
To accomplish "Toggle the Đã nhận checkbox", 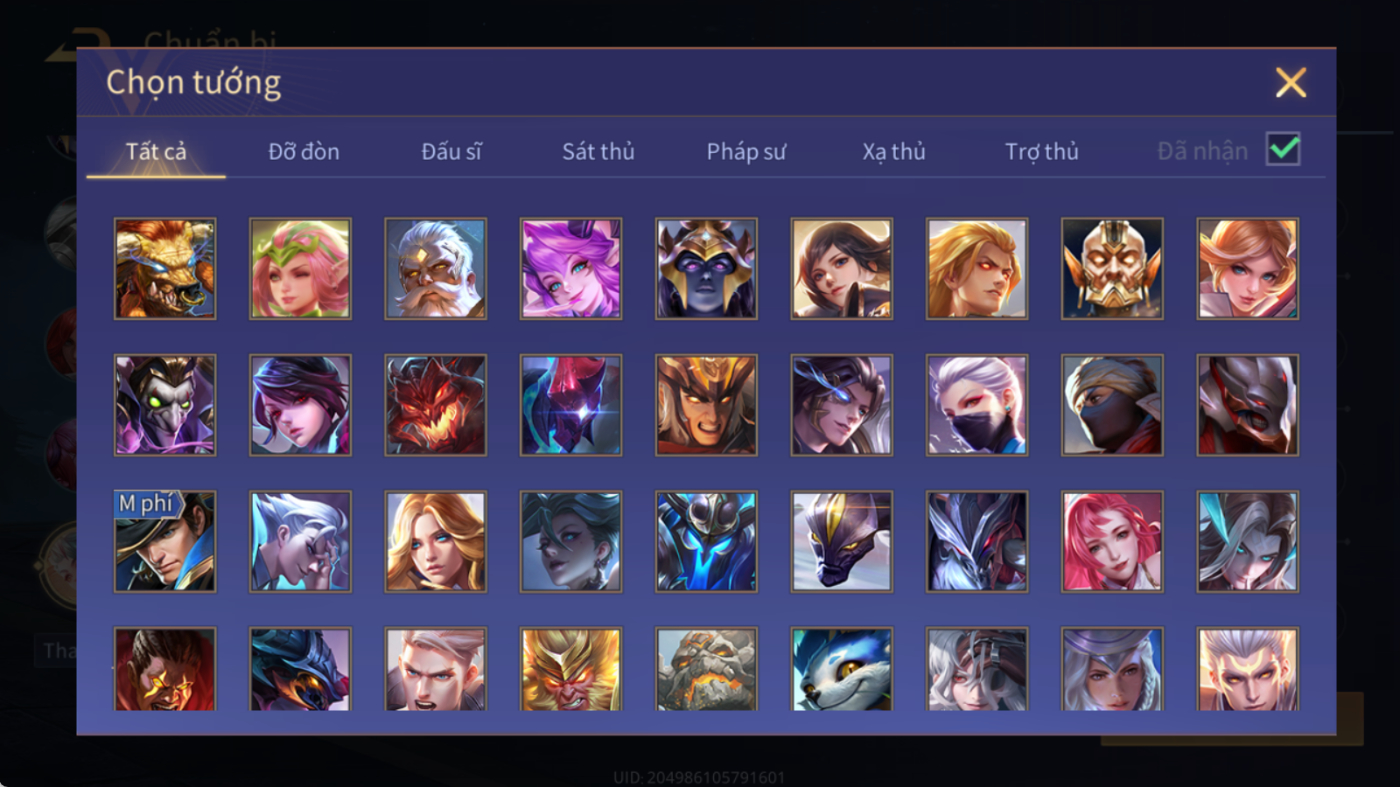I will pyautogui.click(x=1283, y=149).
